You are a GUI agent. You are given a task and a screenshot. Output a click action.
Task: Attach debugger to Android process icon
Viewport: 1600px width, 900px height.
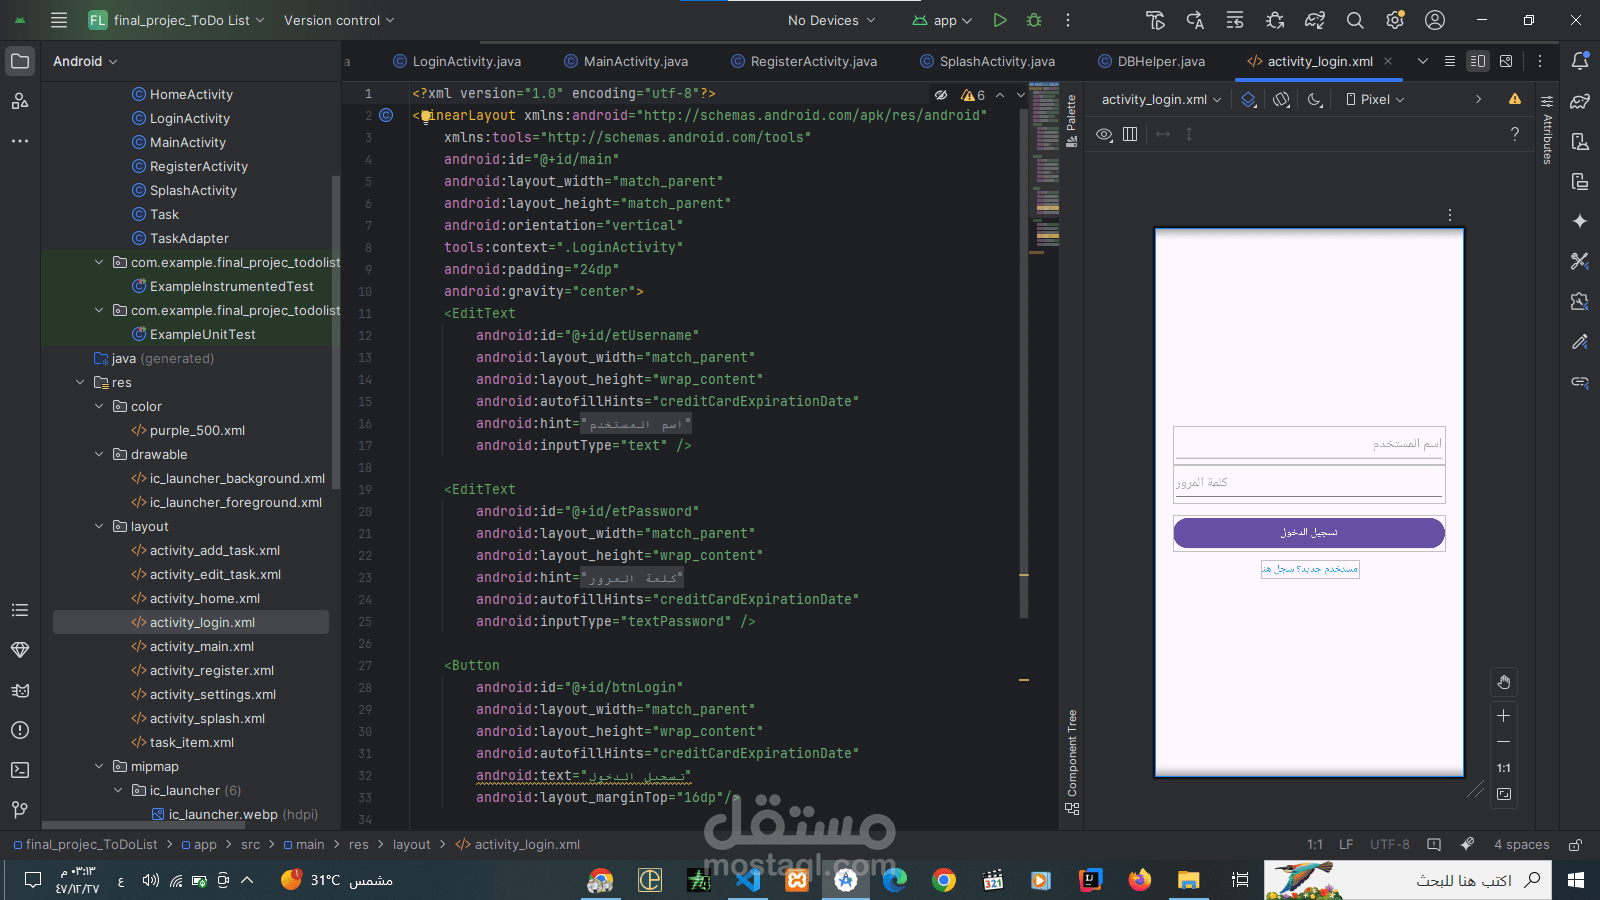(1275, 20)
